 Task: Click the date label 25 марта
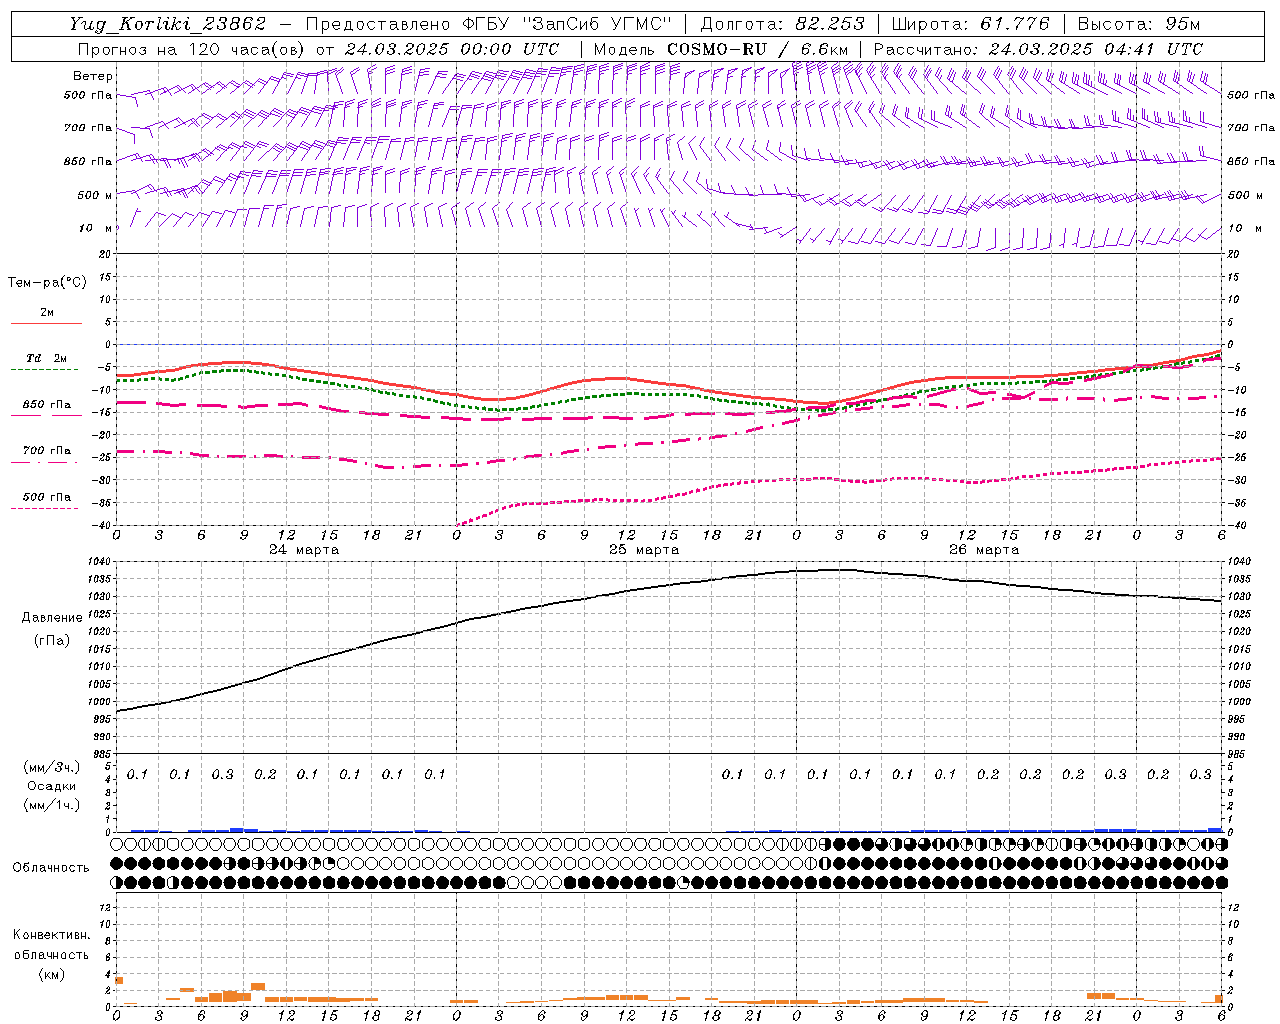tap(644, 550)
